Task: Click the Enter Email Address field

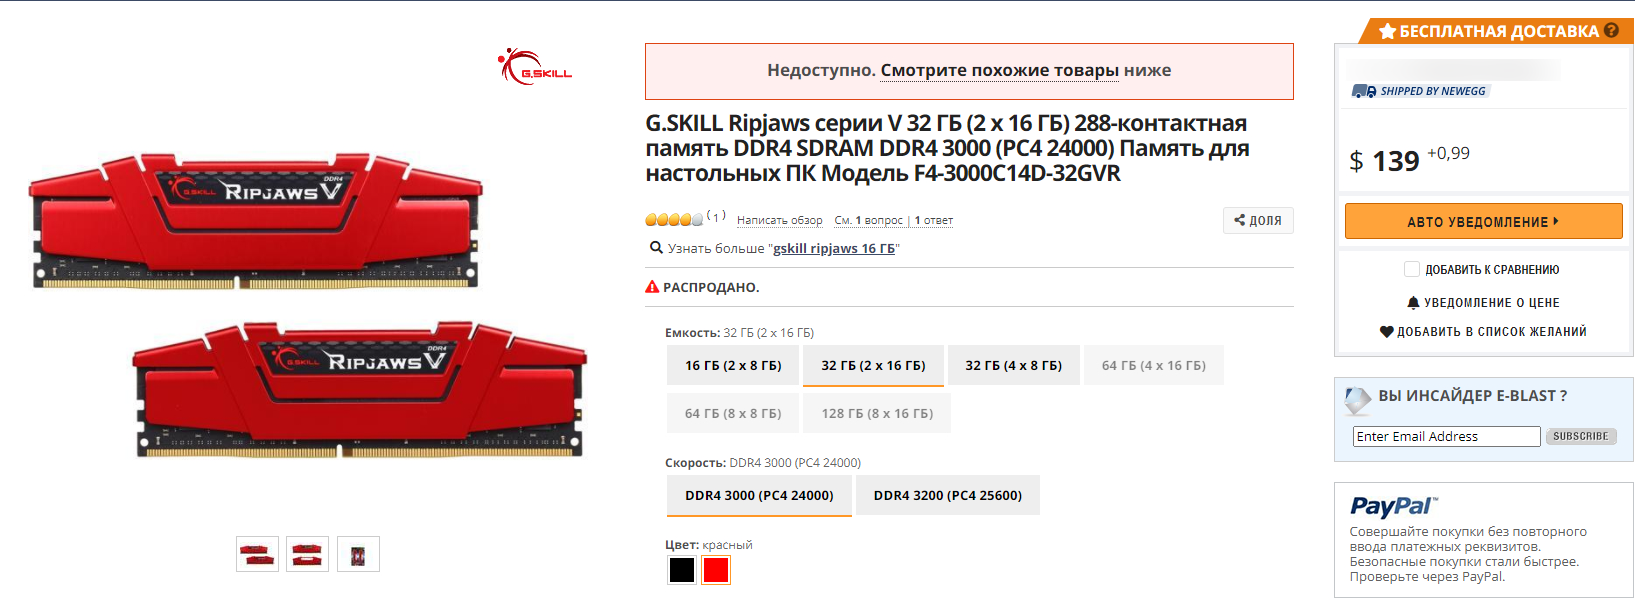Action: pos(1446,437)
